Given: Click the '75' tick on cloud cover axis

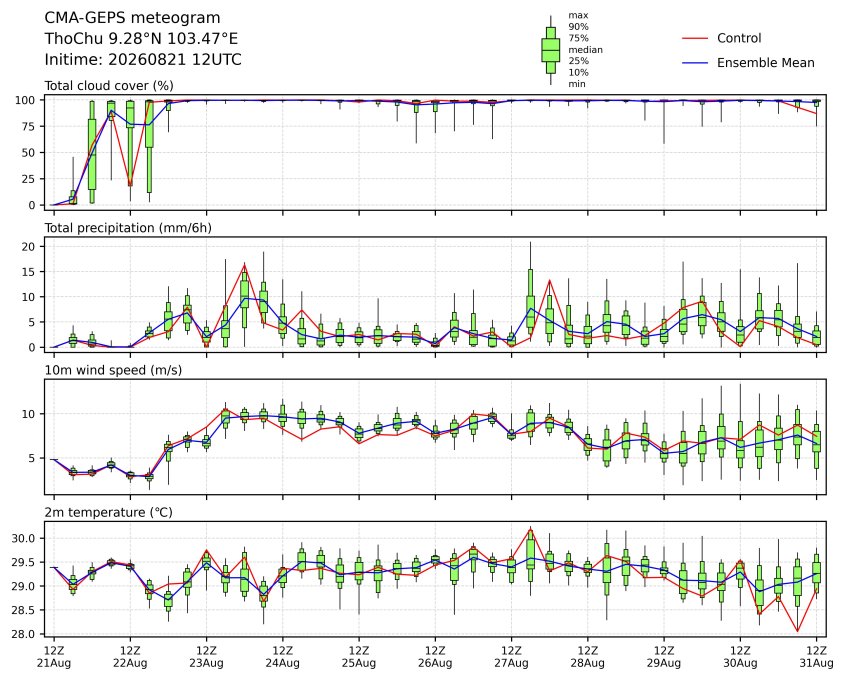Looking at the screenshot, I should click(x=28, y=127).
